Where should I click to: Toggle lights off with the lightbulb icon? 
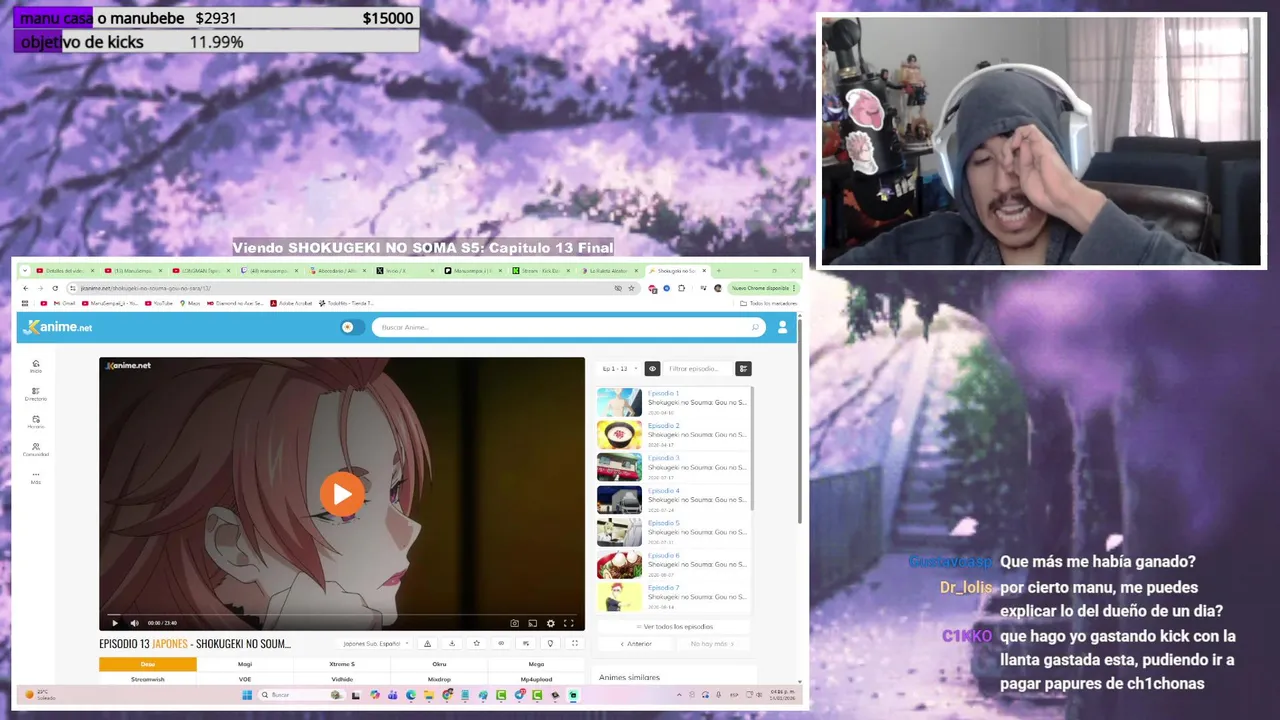[x=550, y=644]
